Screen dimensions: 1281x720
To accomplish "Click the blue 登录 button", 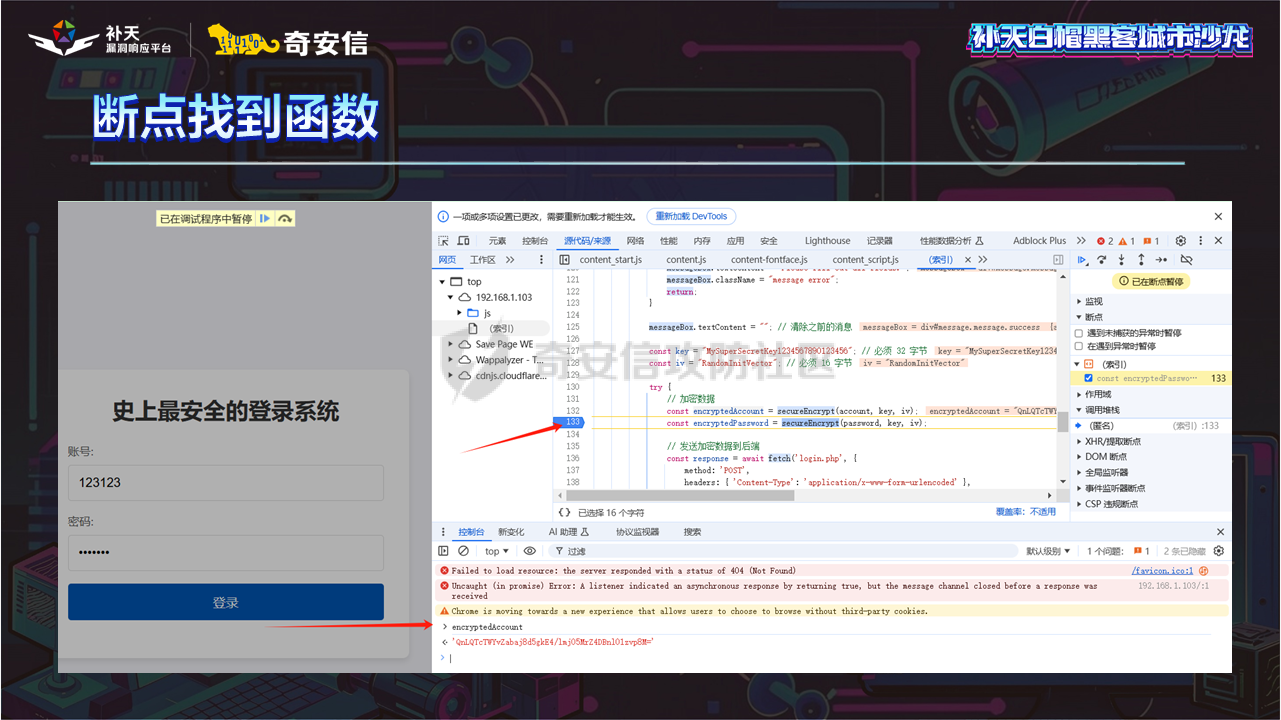I will 226,602.
